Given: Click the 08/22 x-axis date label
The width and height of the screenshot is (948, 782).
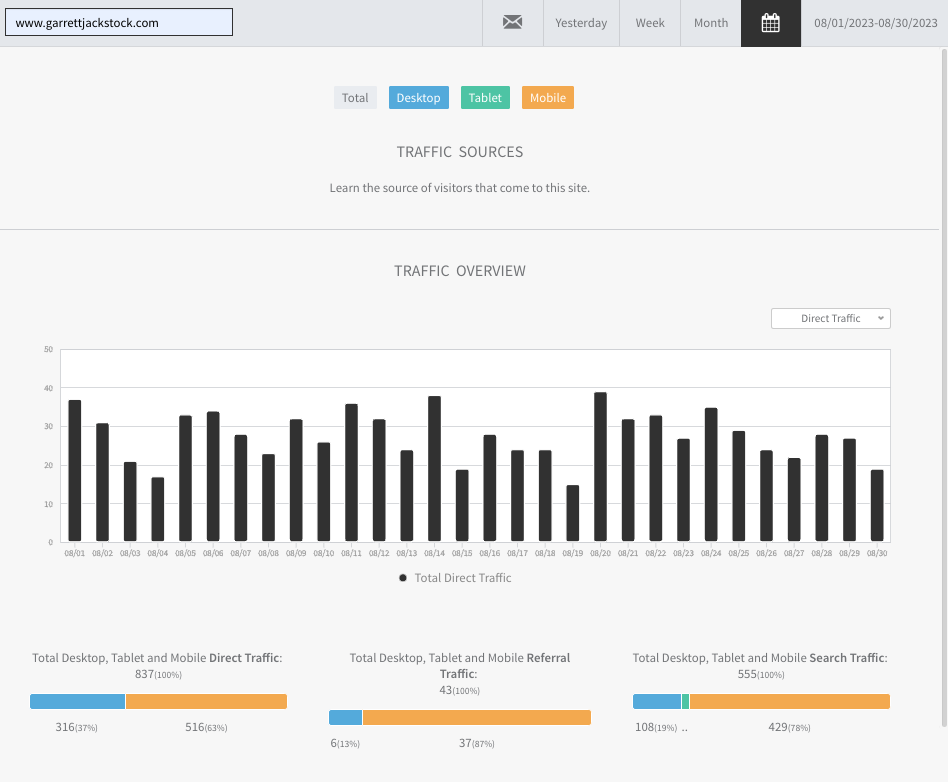Looking at the screenshot, I should point(655,553).
